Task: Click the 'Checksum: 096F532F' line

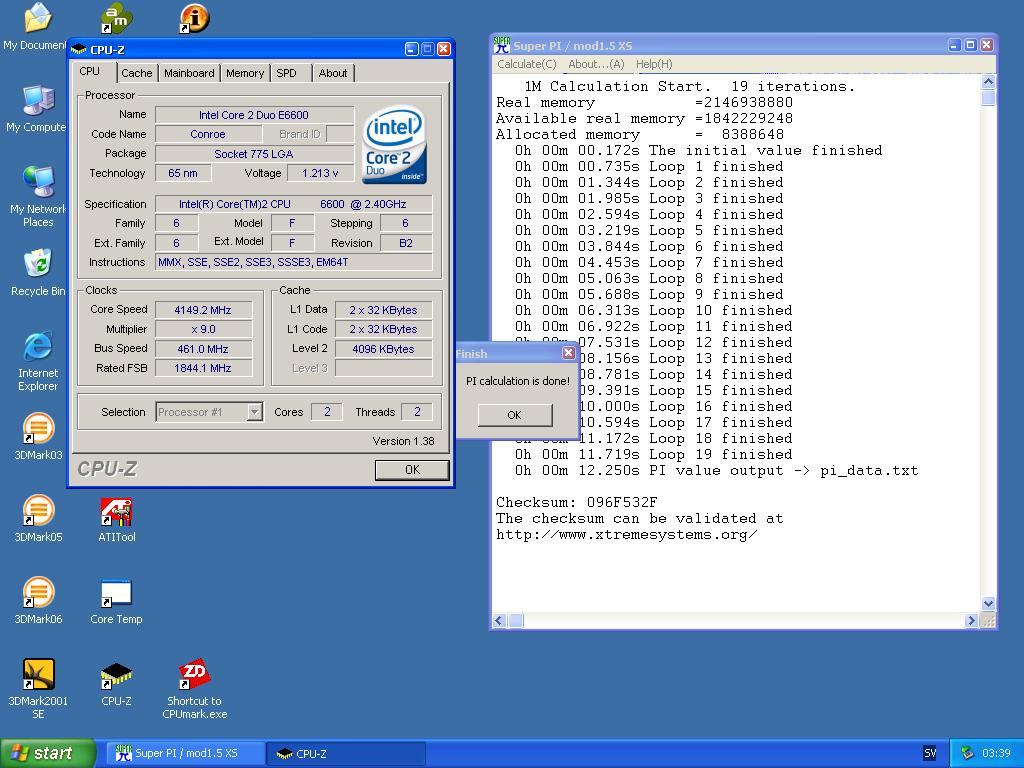Action: pyautogui.click(x=576, y=502)
